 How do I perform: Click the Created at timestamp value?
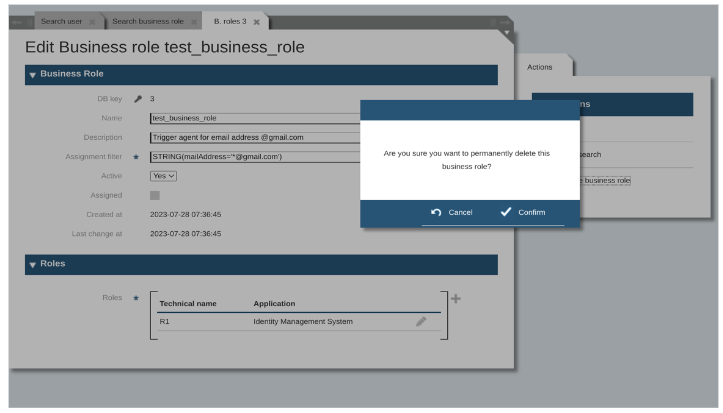185,215
